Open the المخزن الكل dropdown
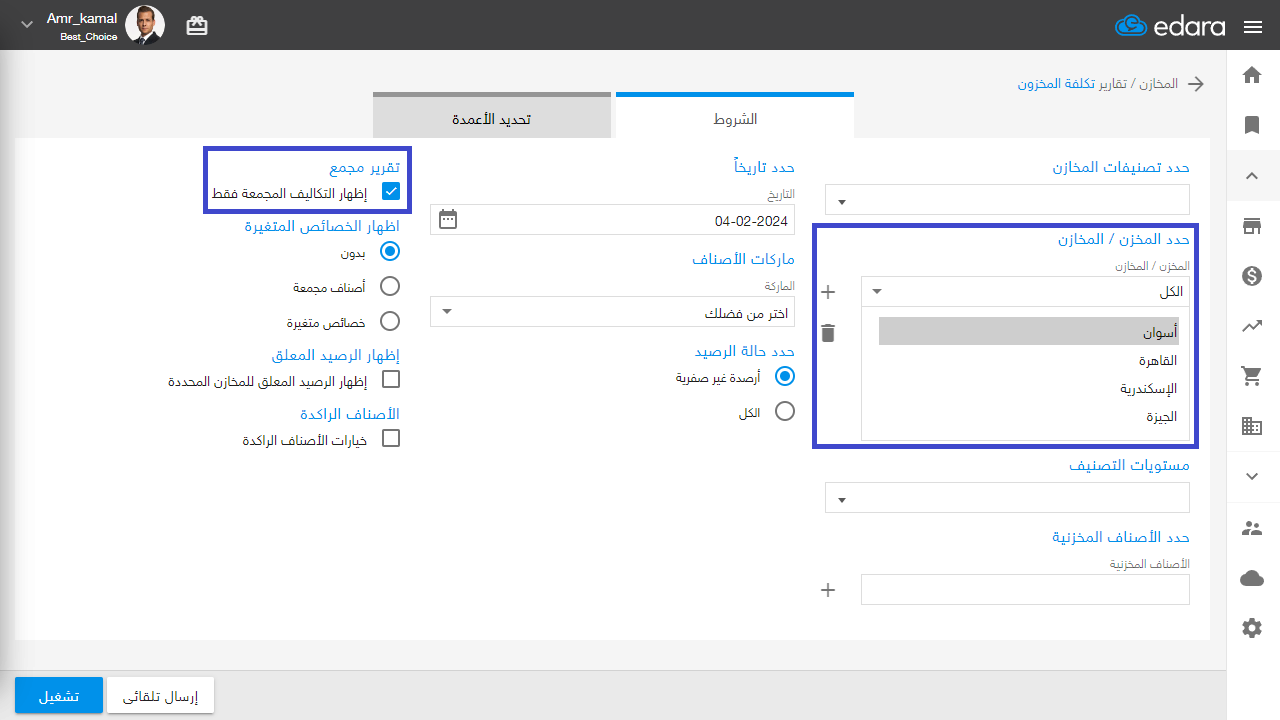The height and width of the screenshot is (720, 1280). coord(1025,292)
